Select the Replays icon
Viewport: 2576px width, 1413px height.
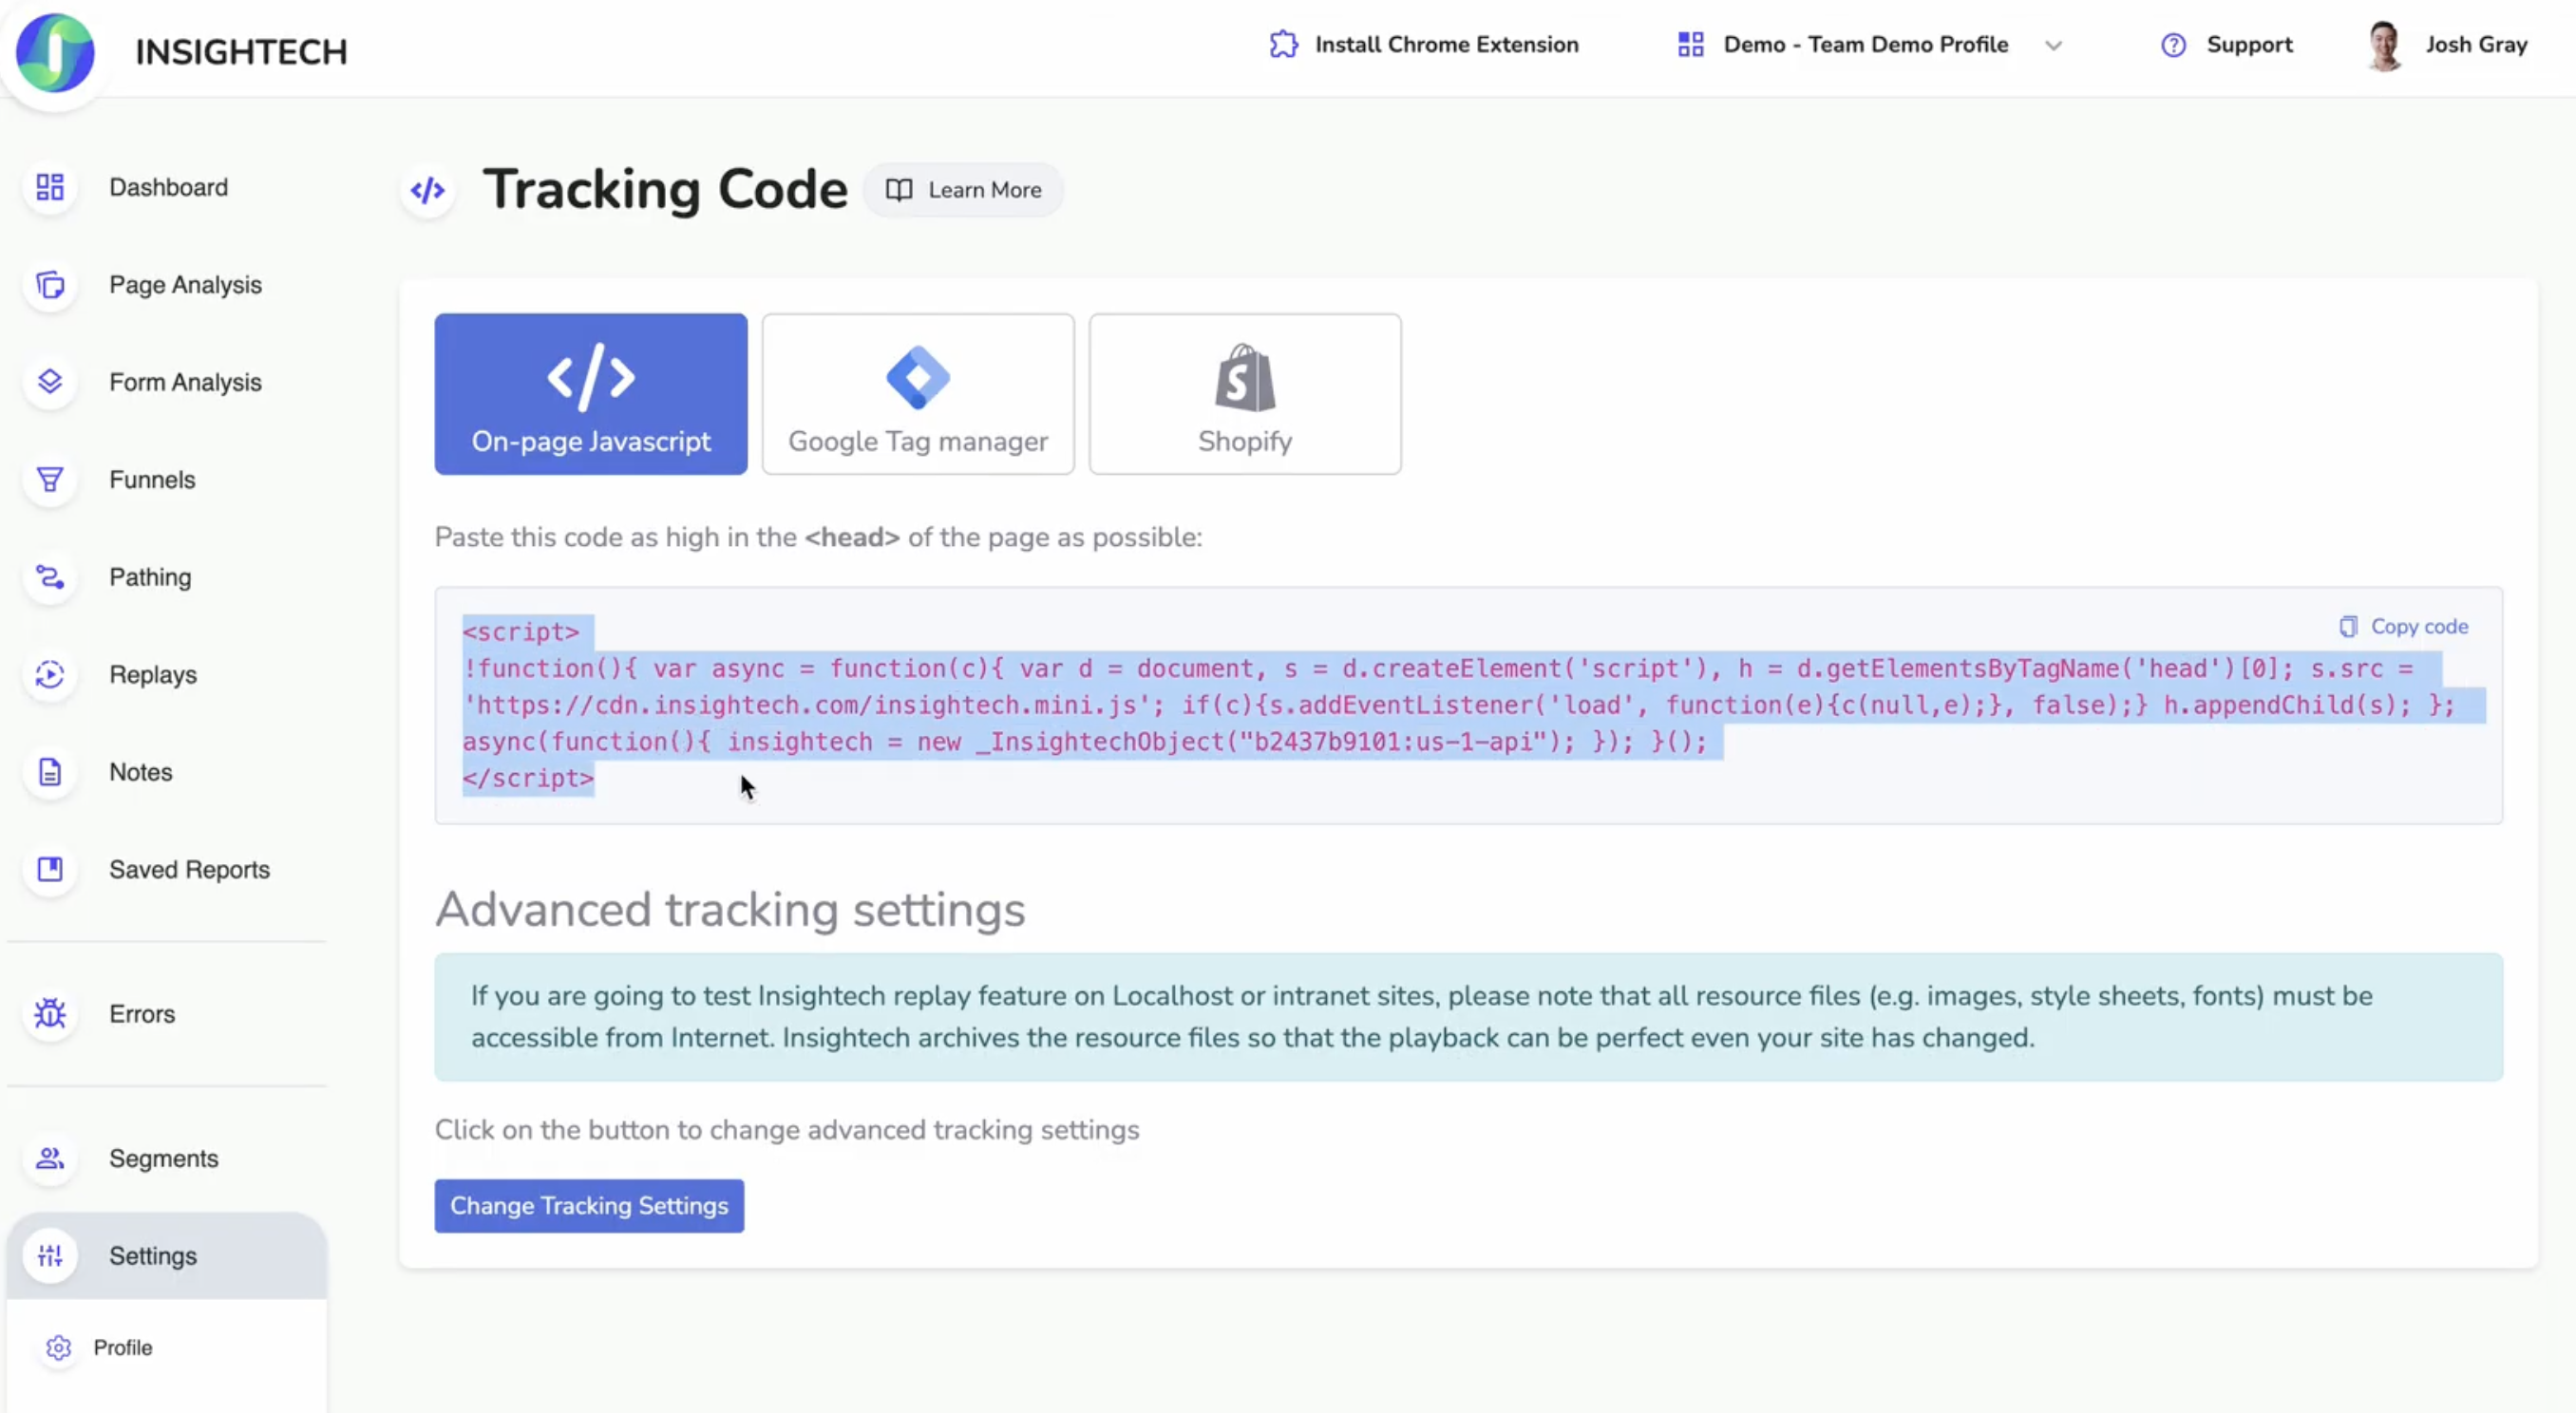[50, 675]
